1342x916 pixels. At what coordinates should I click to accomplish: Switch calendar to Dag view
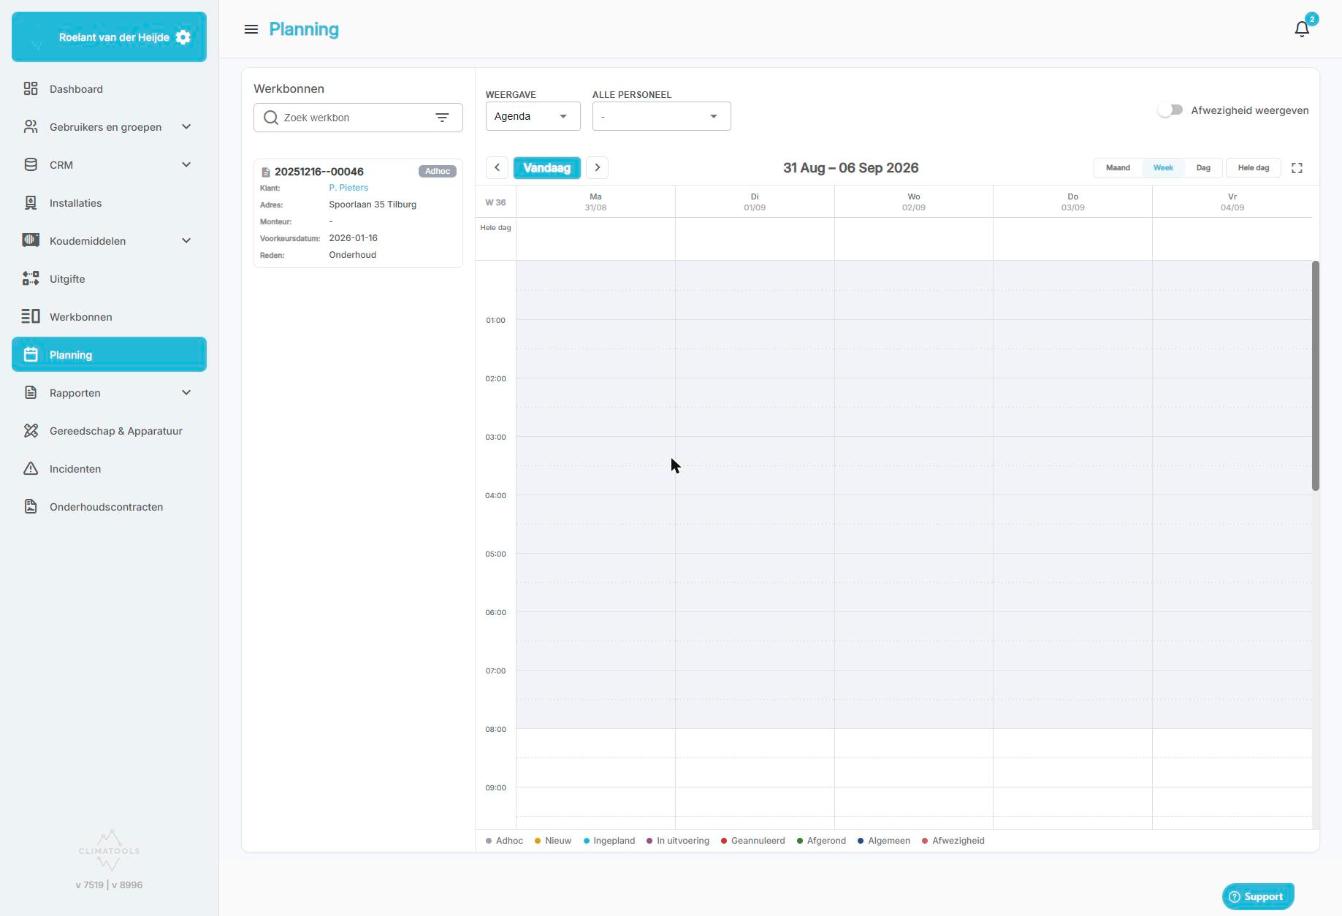point(1203,168)
